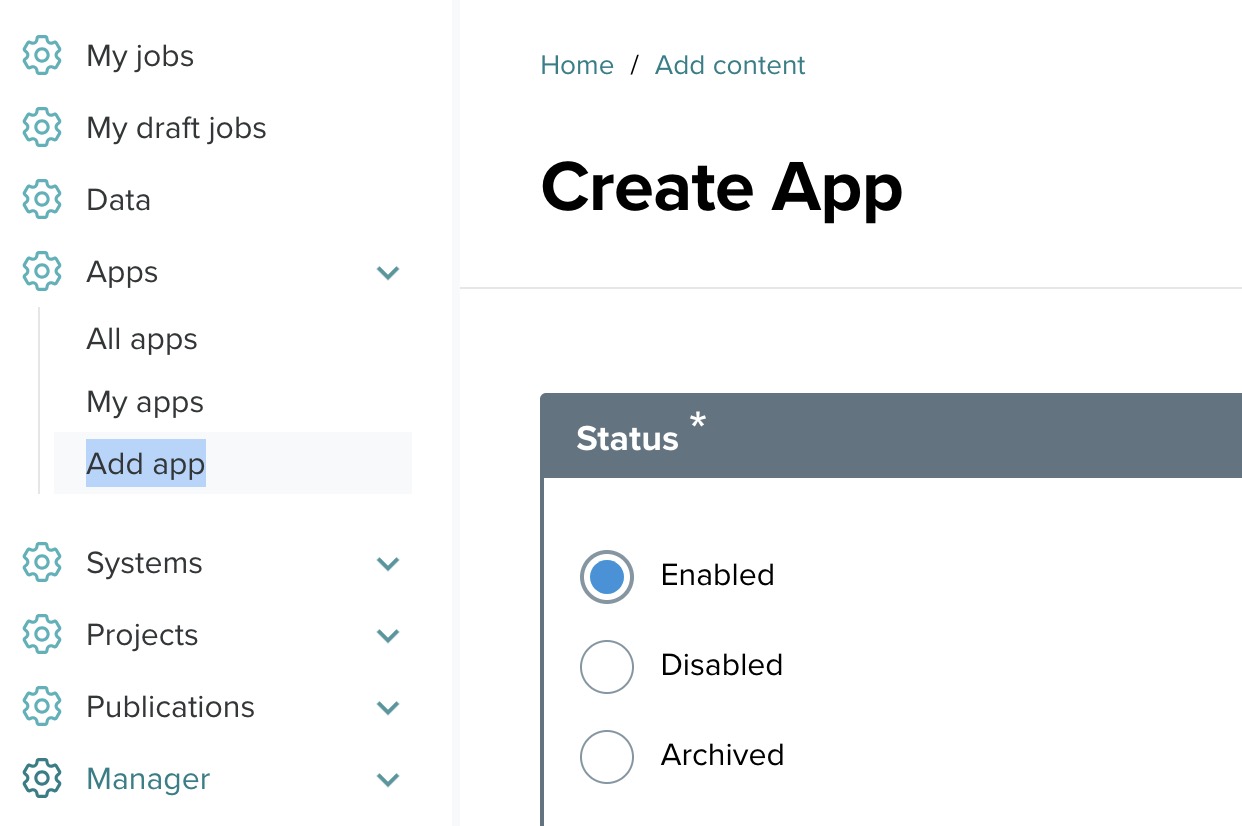Open My apps in sidebar

pos(145,402)
